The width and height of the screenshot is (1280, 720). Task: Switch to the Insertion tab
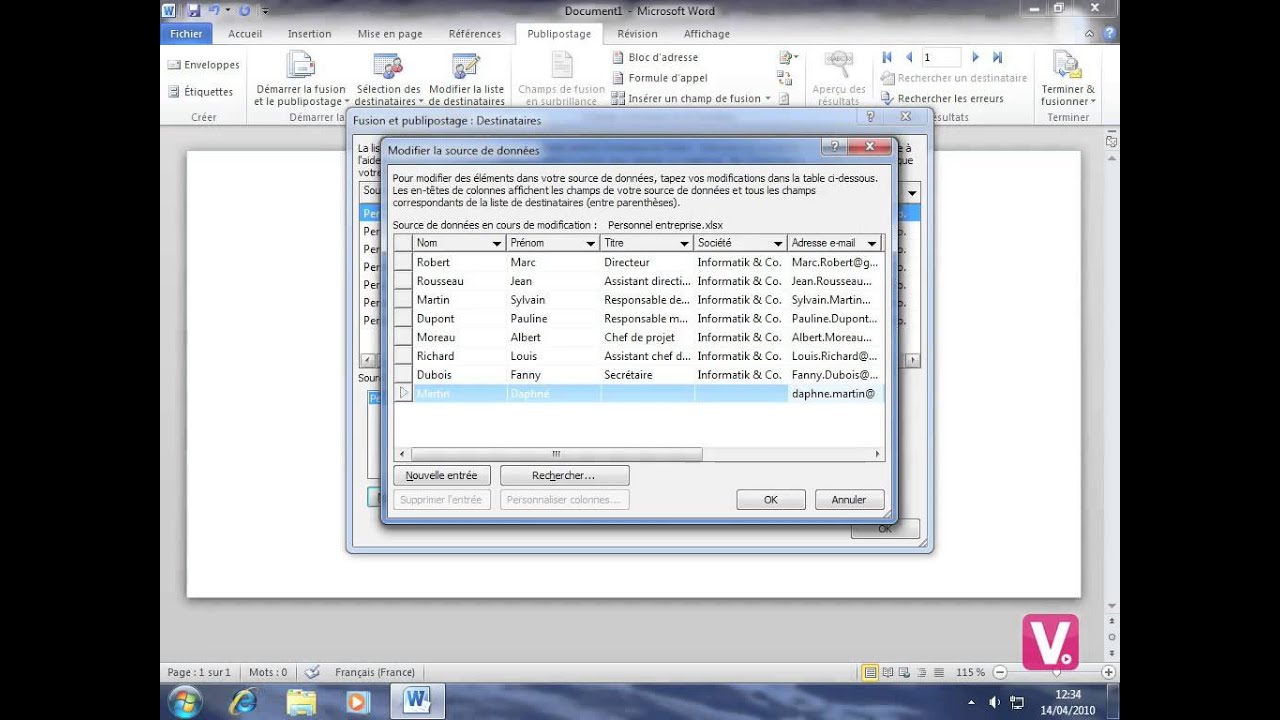click(310, 34)
